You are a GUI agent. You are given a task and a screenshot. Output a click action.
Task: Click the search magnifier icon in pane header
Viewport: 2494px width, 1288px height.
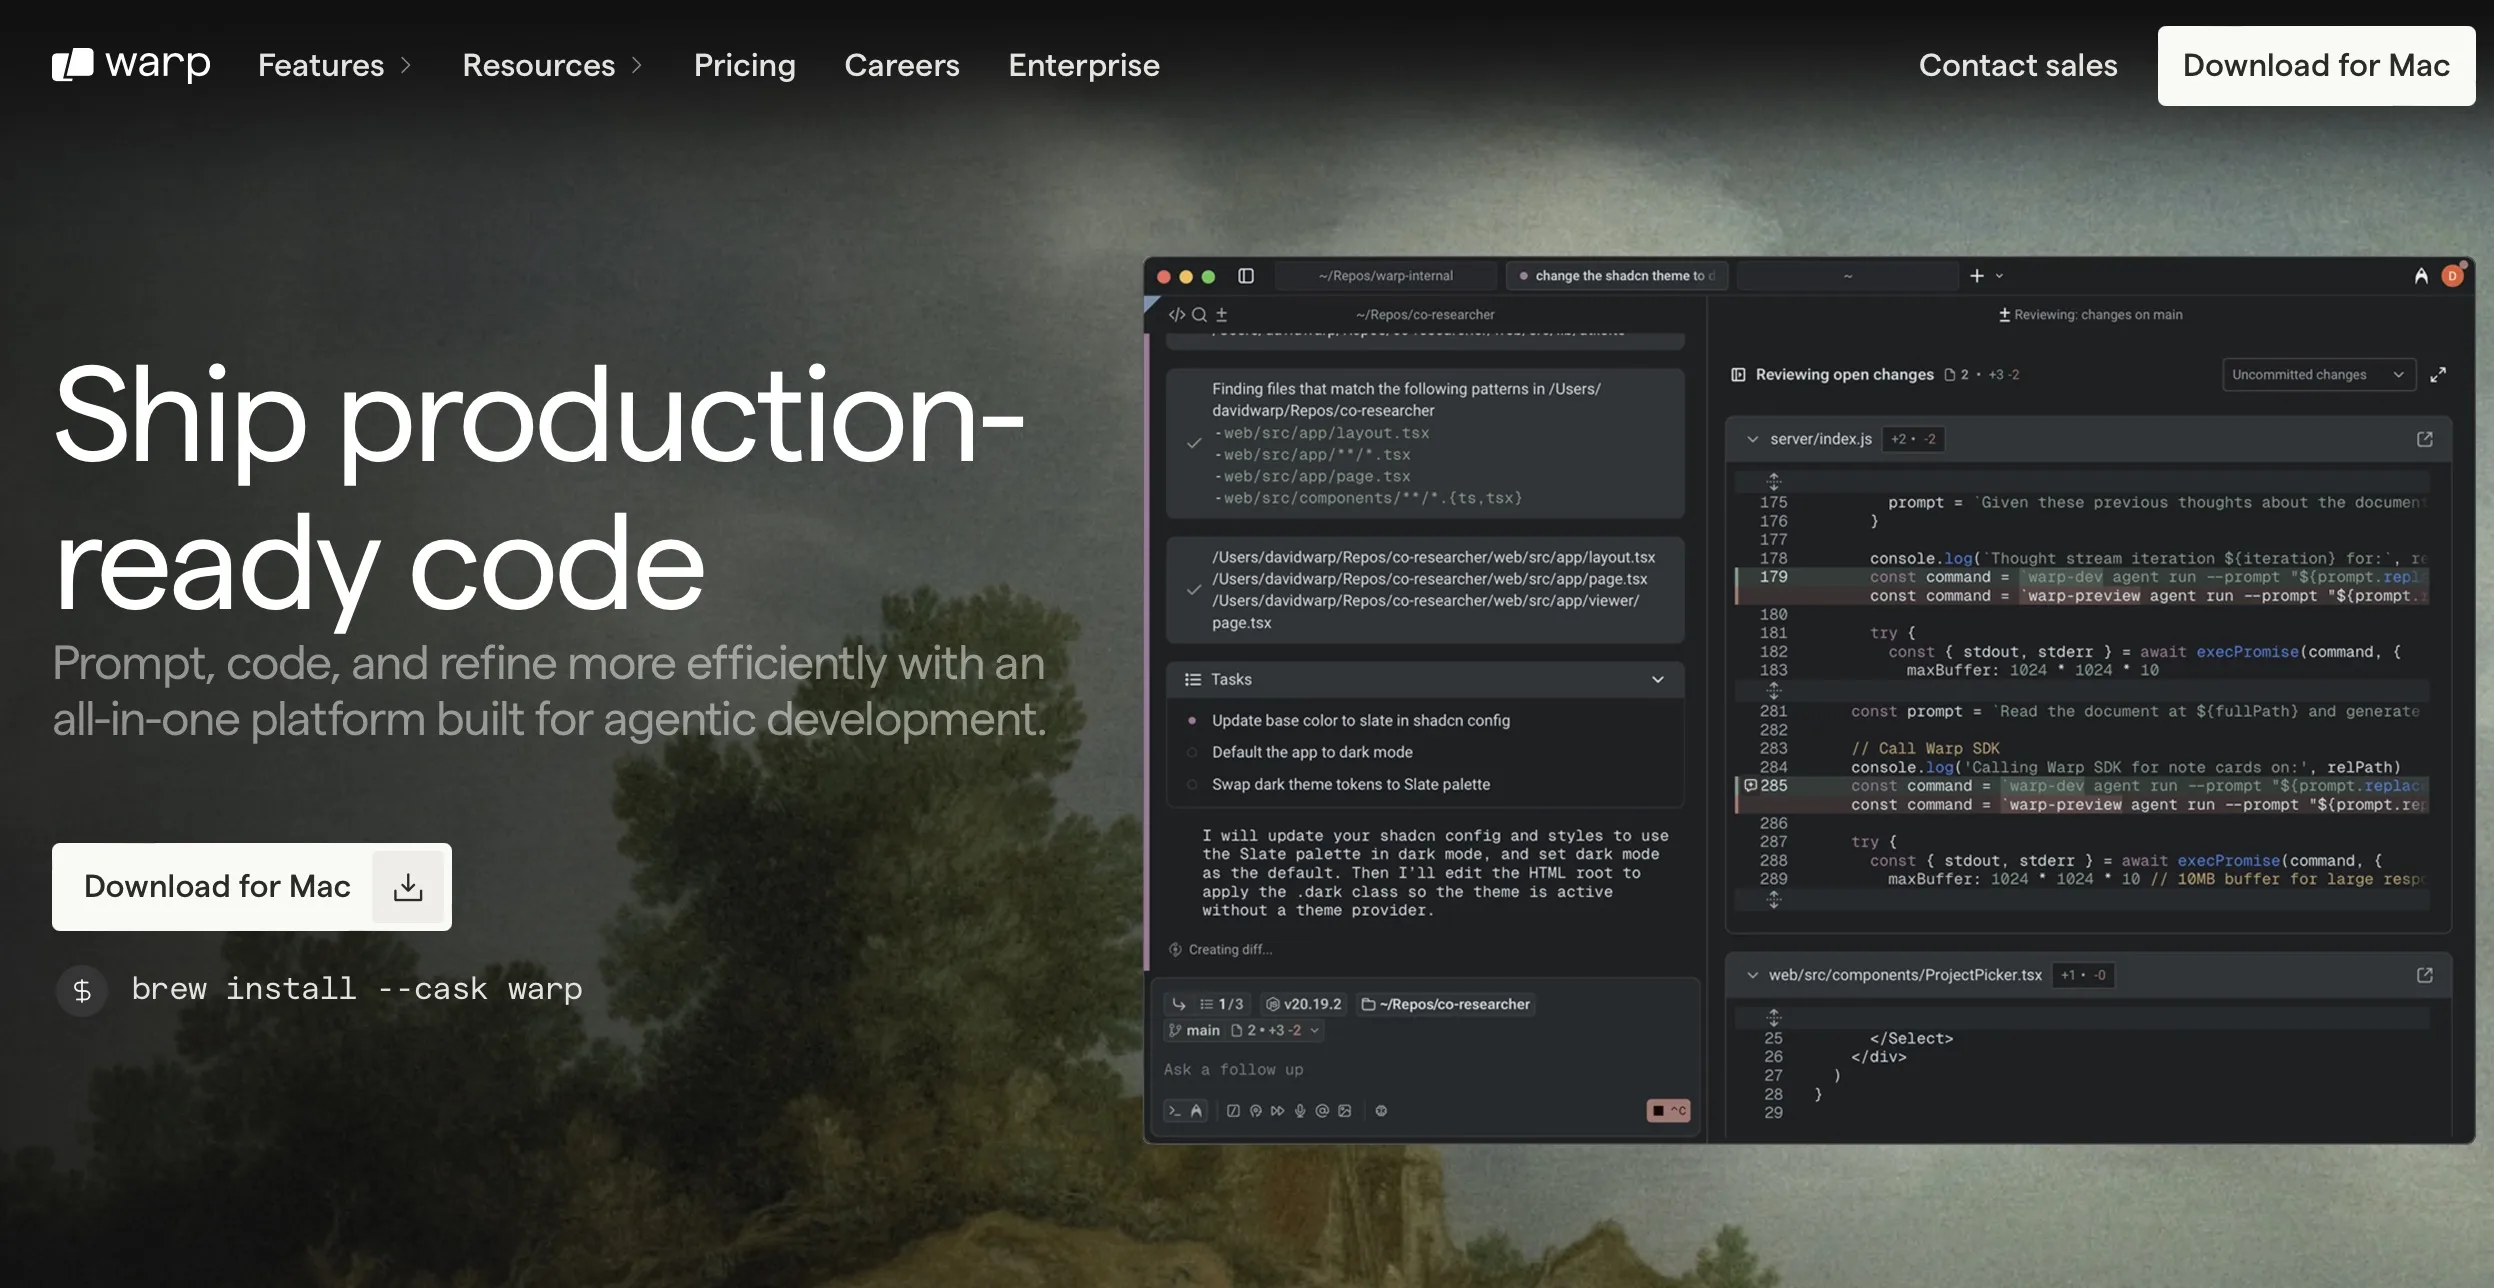point(1199,314)
